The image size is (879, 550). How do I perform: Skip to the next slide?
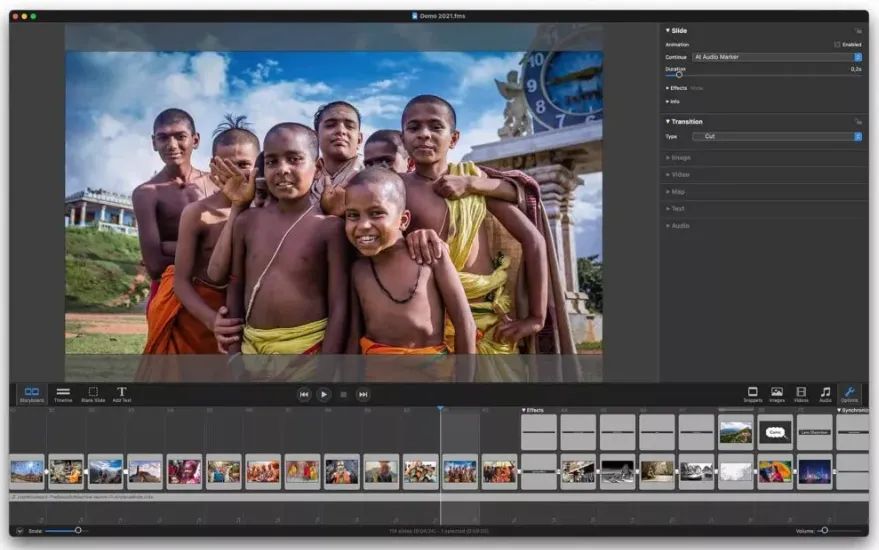363,395
